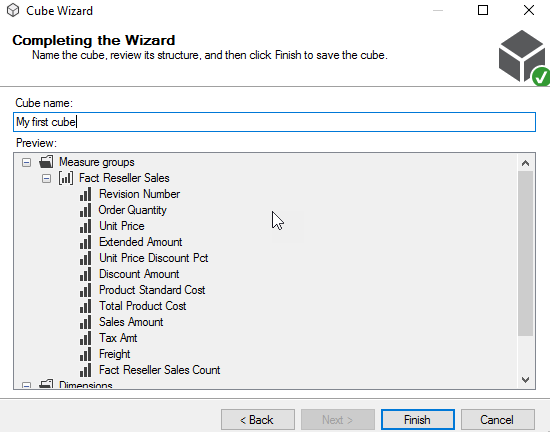Click the Fact Reseller Sales measure group icon
The height and width of the screenshot is (432, 550).
pos(66,178)
